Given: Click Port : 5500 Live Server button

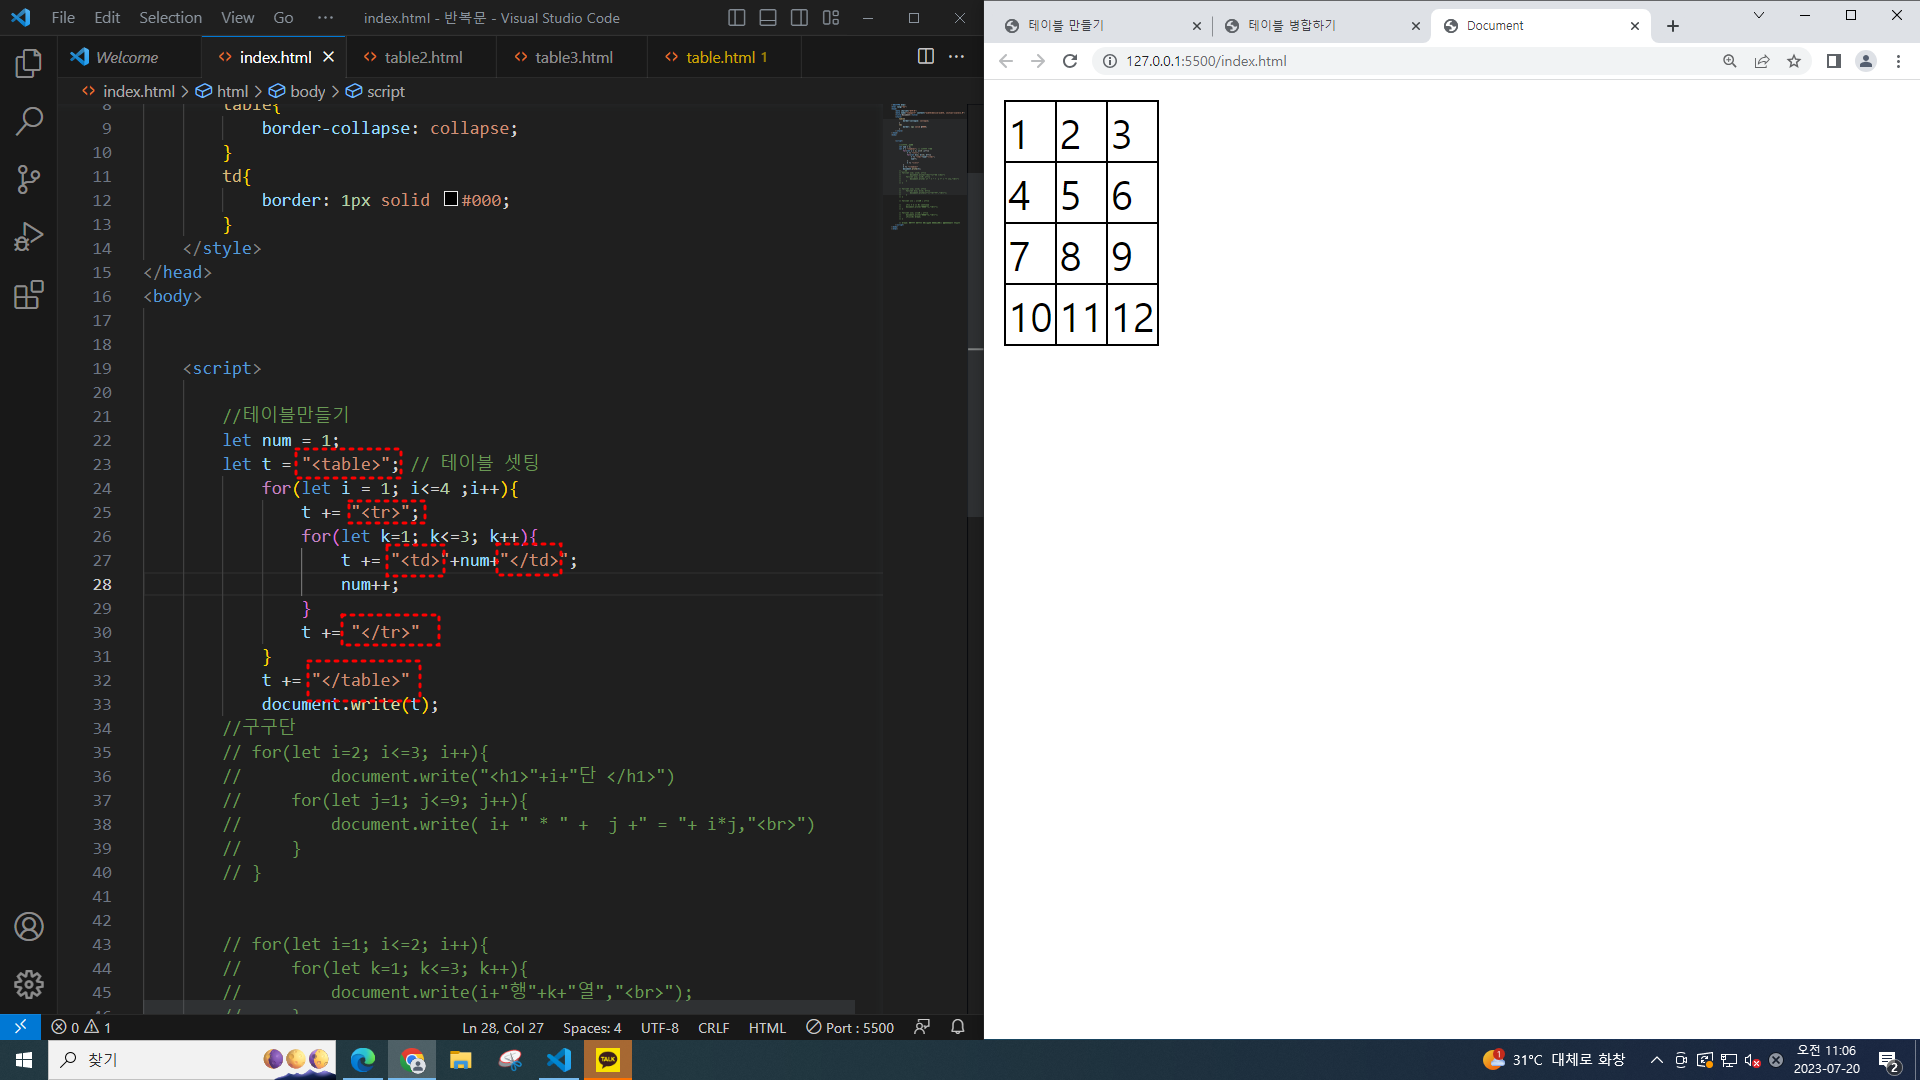Looking at the screenshot, I should coord(850,1027).
